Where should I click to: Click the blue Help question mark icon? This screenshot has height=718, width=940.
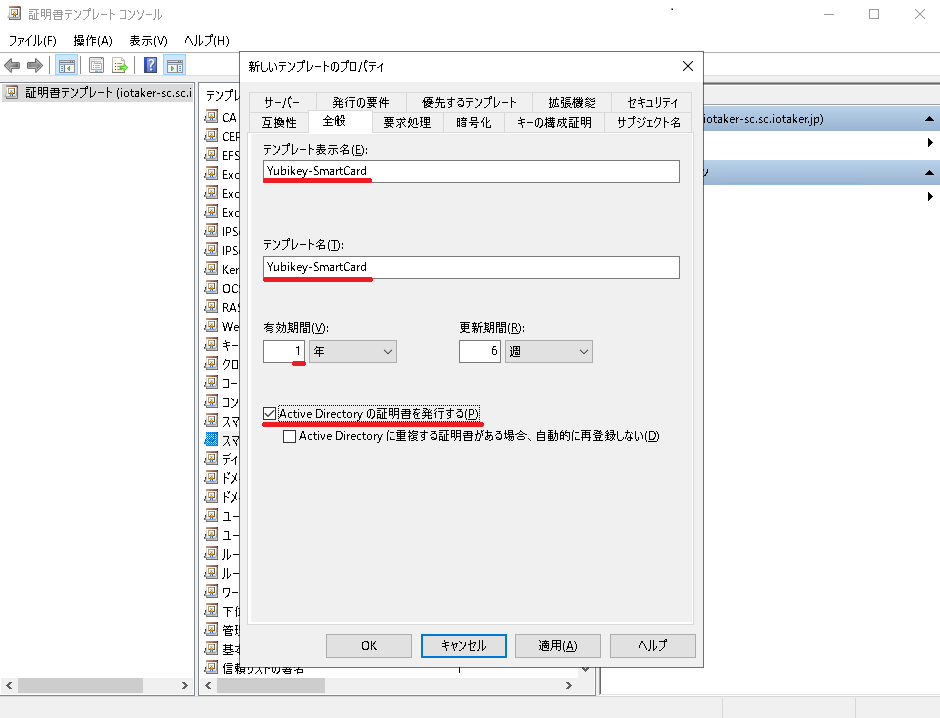pos(150,66)
